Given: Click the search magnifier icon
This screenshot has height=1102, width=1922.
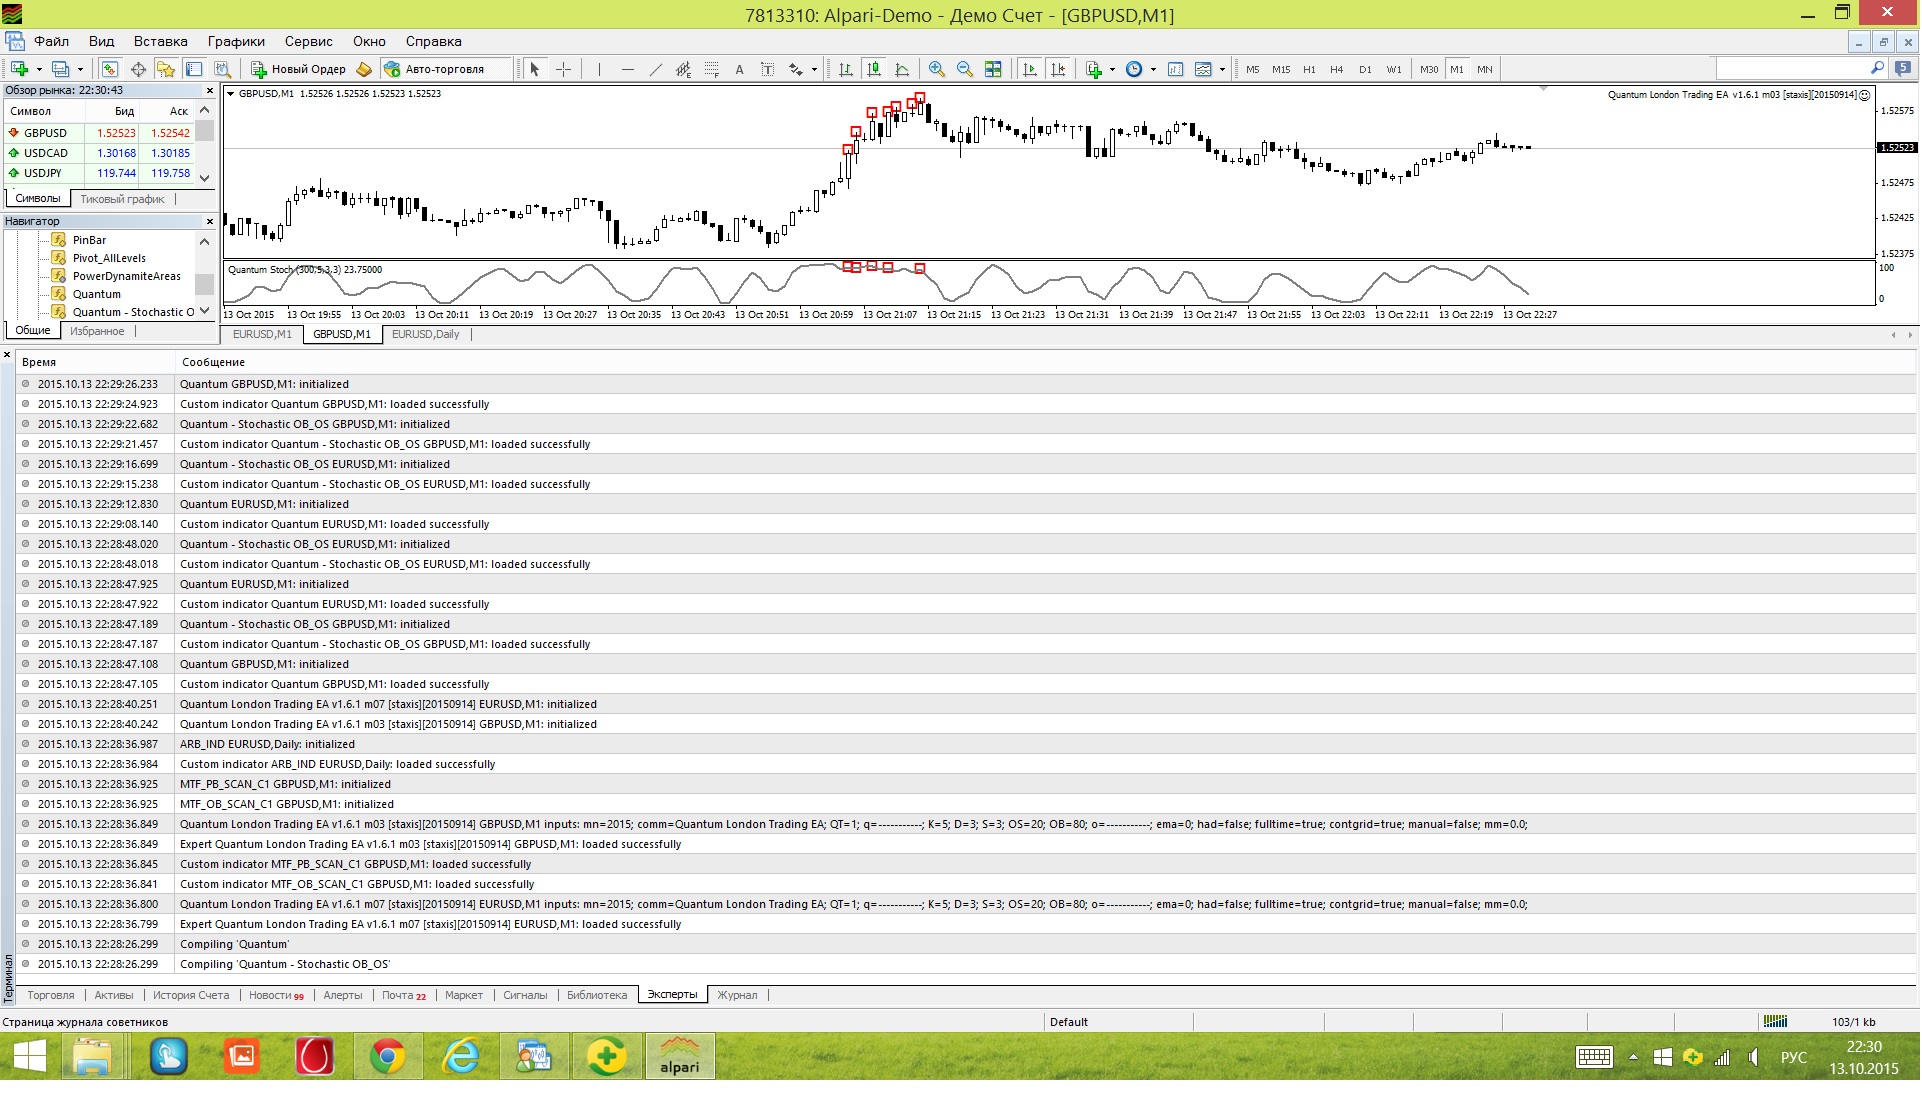Looking at the screenshot, I should [1877, 68].
